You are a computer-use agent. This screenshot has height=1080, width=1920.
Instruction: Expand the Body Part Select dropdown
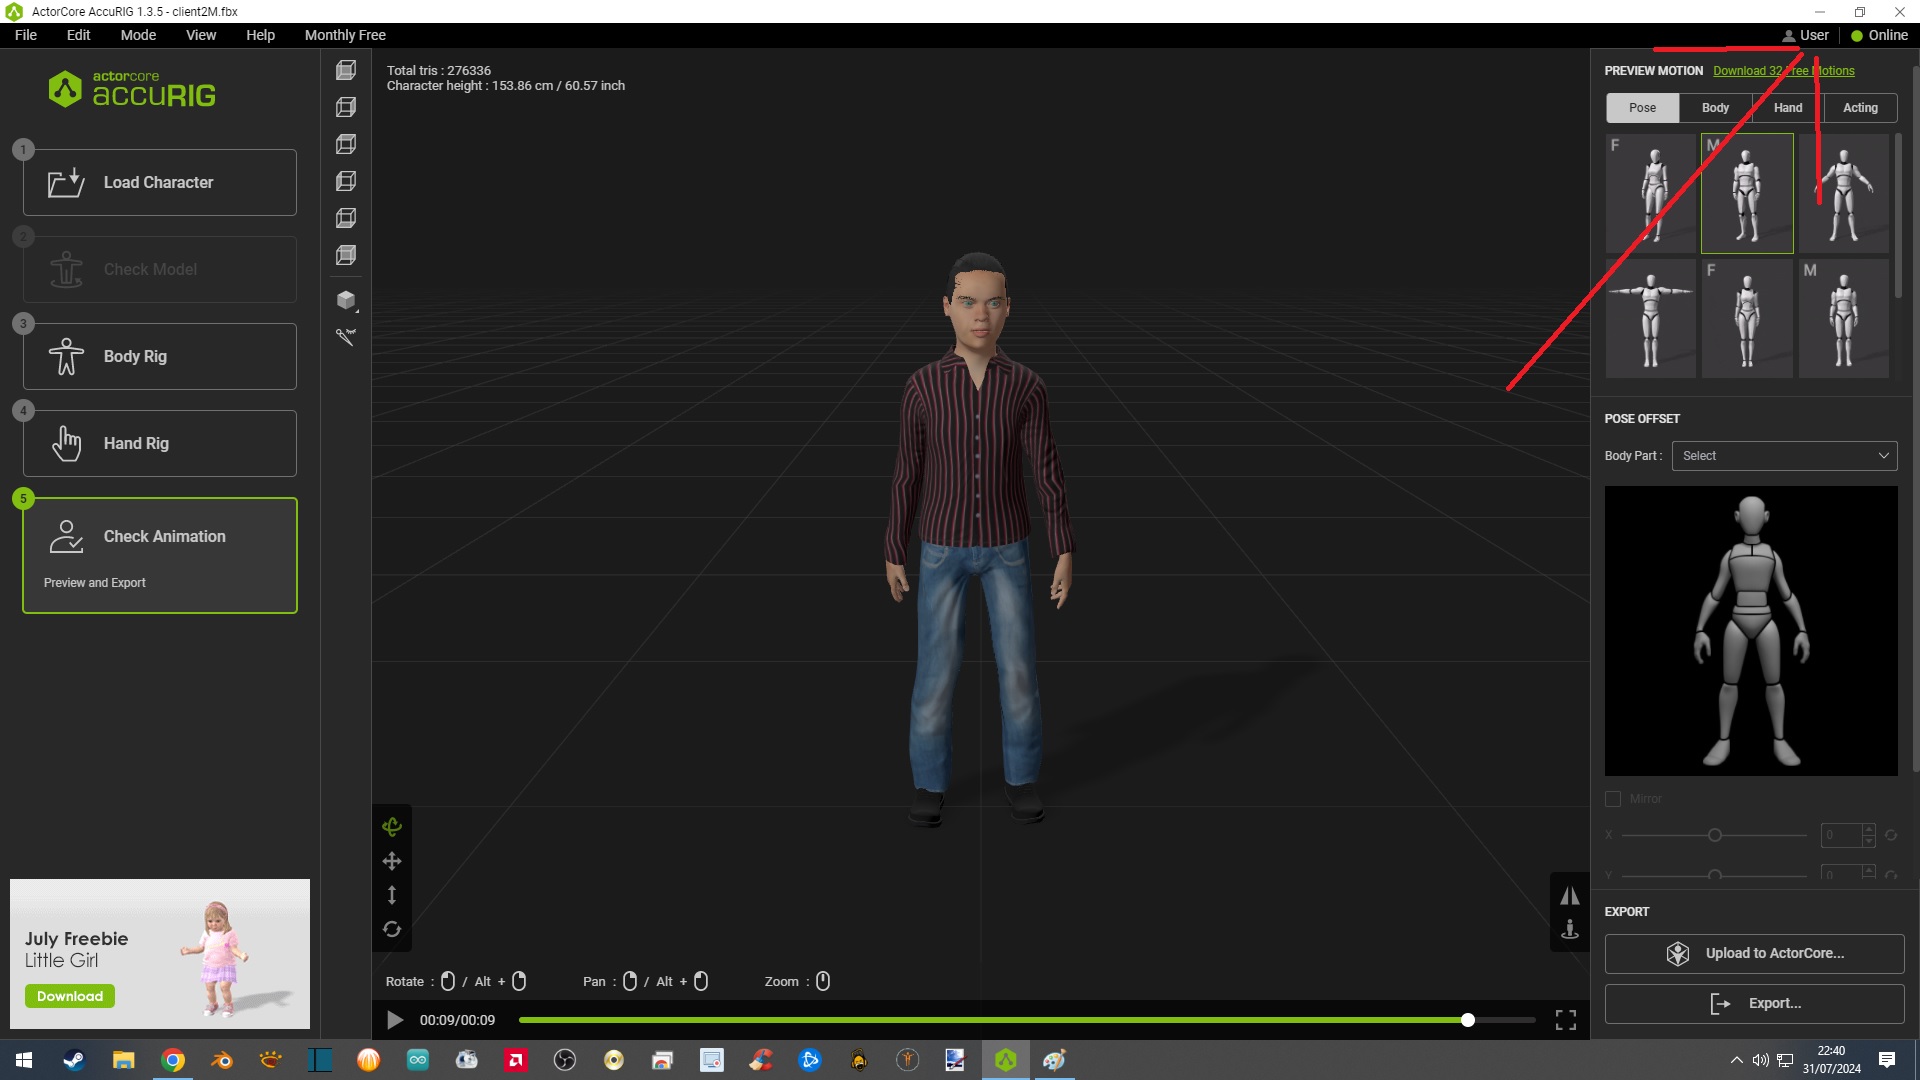[1784, 456]
